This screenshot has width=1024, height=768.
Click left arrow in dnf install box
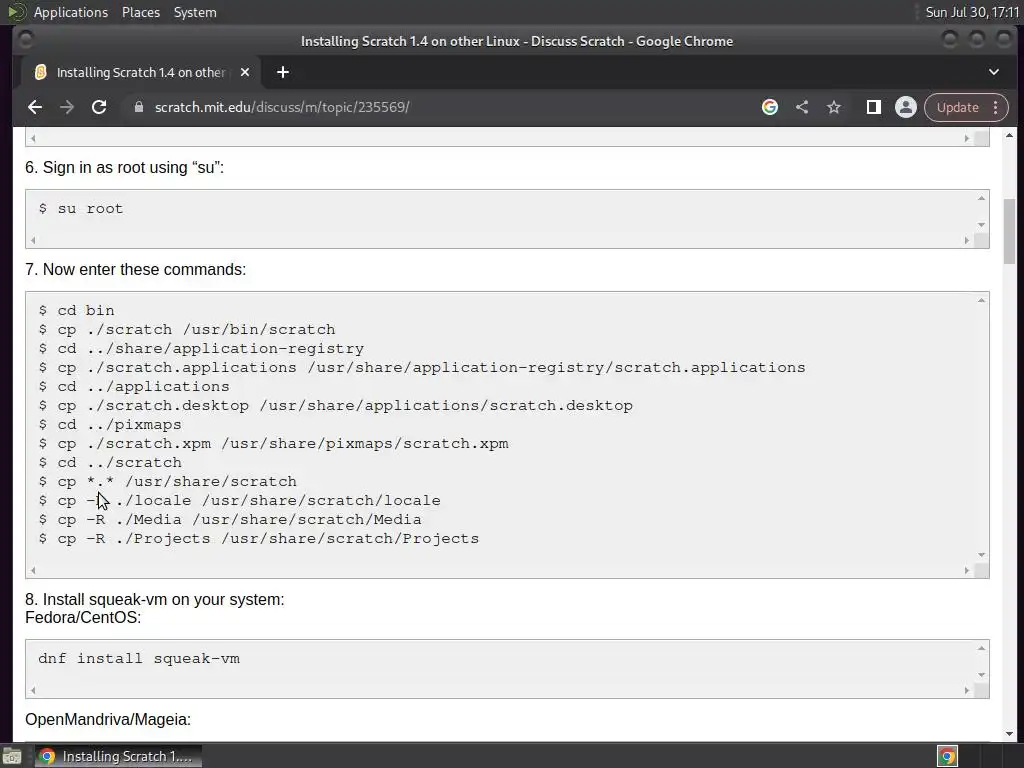[33, 690]
